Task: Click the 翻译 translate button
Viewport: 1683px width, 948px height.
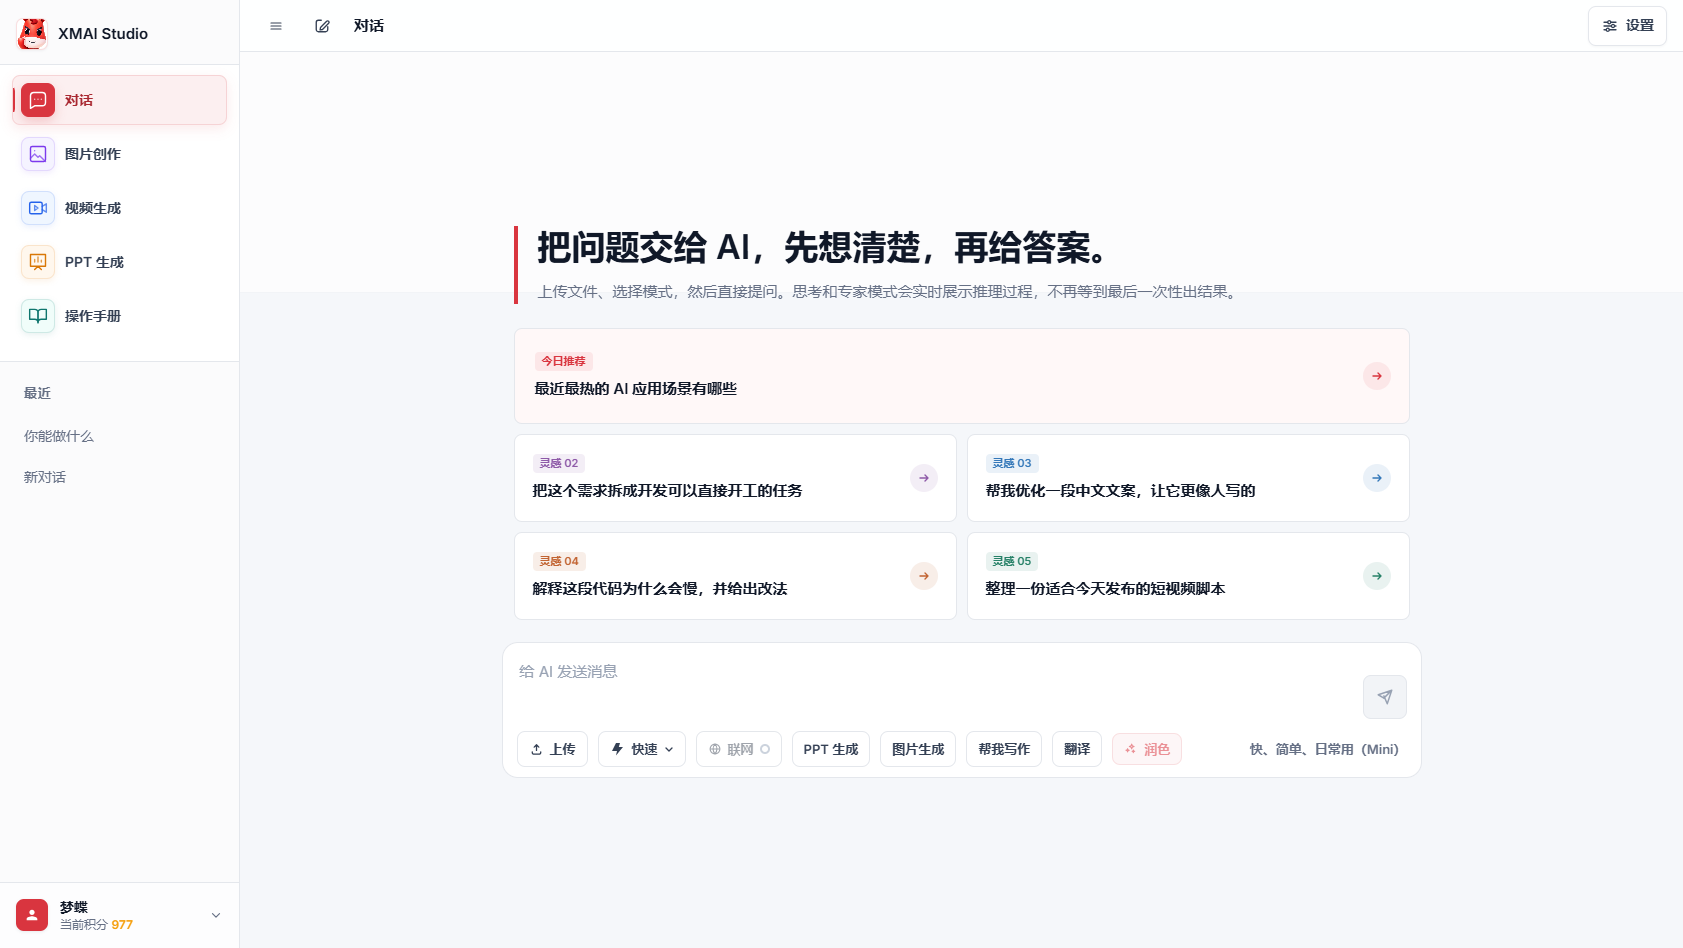Action: [x=1077, y=749]
